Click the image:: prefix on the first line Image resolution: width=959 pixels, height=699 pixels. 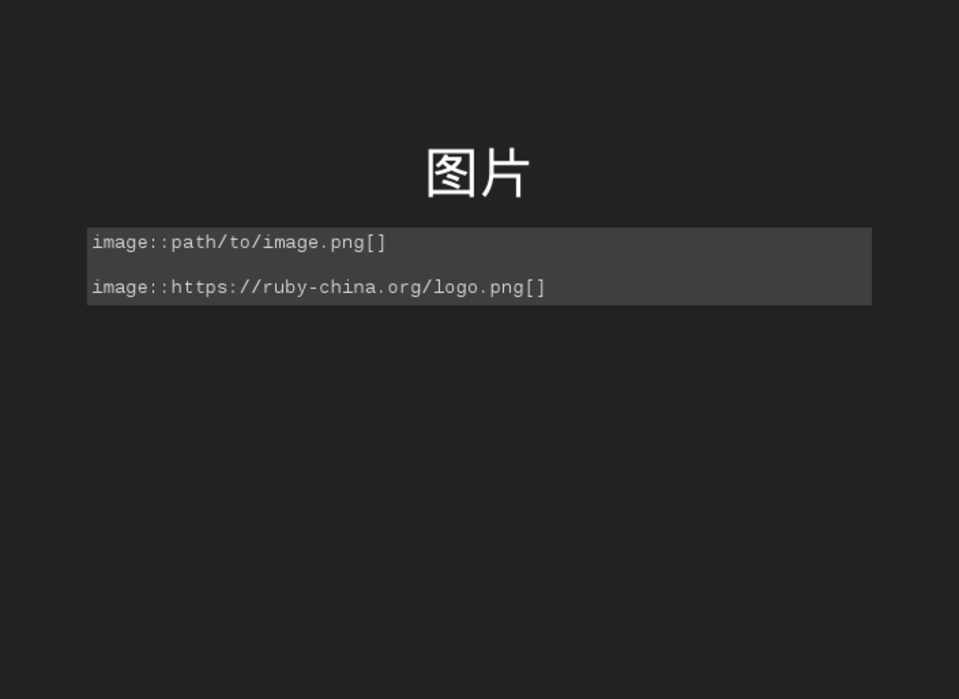coord(130,243)
